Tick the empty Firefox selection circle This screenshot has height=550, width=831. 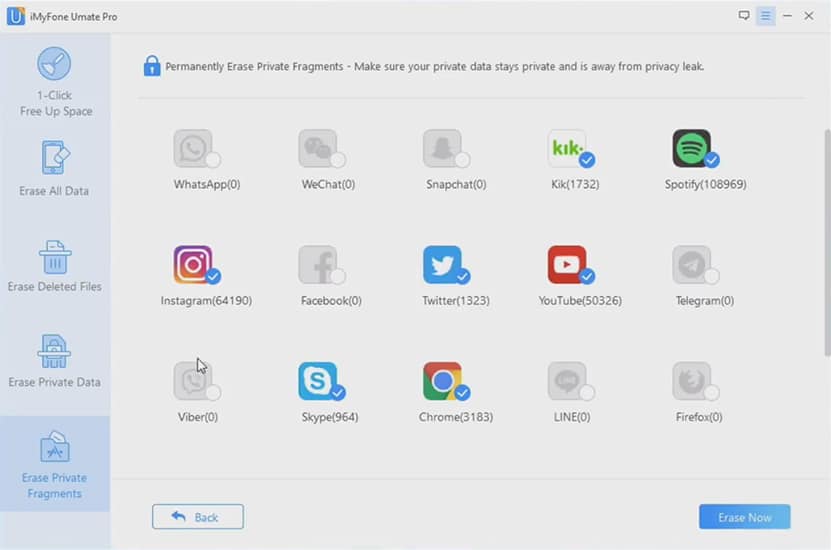point(712,393)
